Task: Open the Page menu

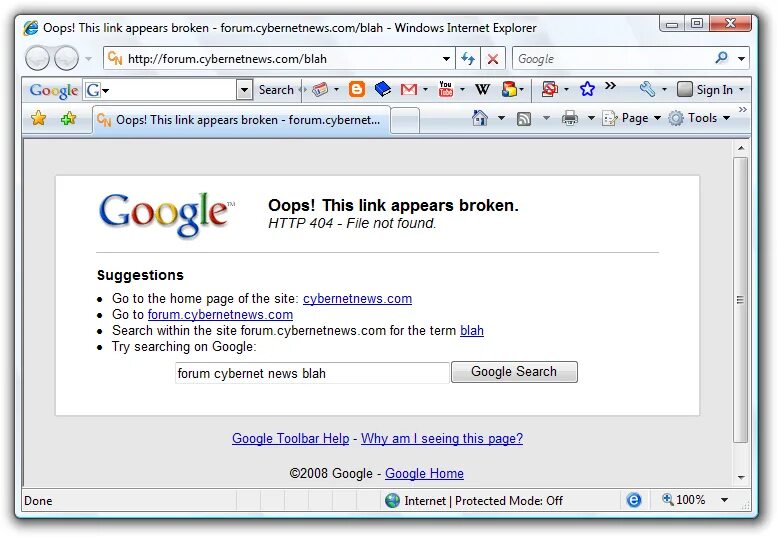Action: click(631, 118)
